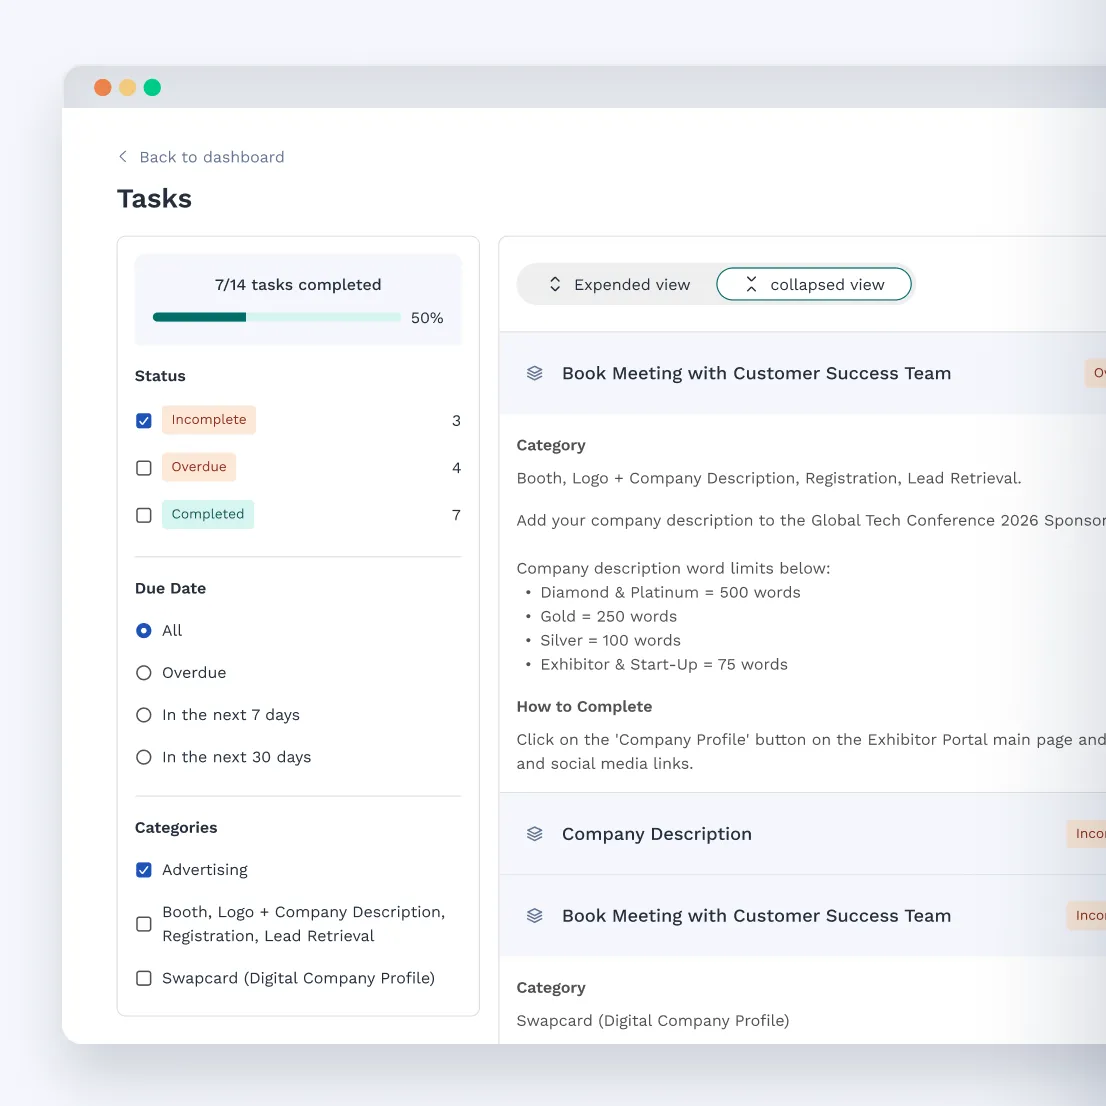This screenshot has height=1106, width=1106.
Task: Click Back to dashboard
Action: (212, 157)
